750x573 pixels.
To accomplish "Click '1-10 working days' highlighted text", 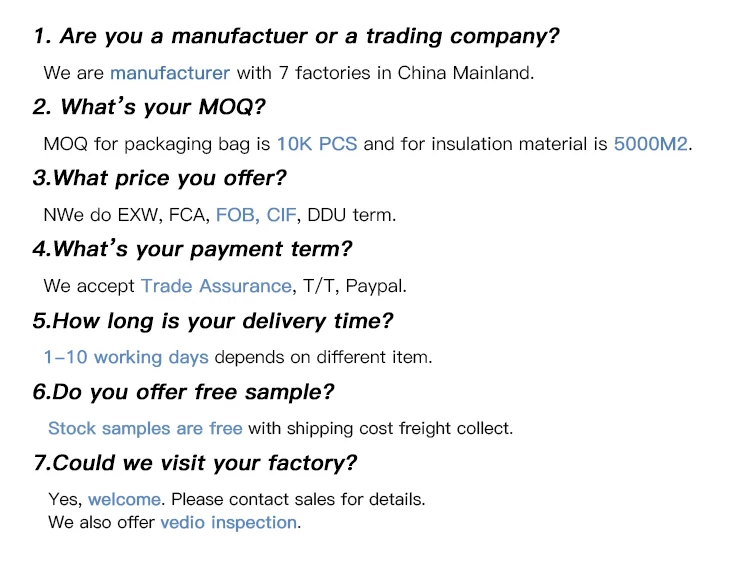I will pyautogui.click(x=126, y=357).
